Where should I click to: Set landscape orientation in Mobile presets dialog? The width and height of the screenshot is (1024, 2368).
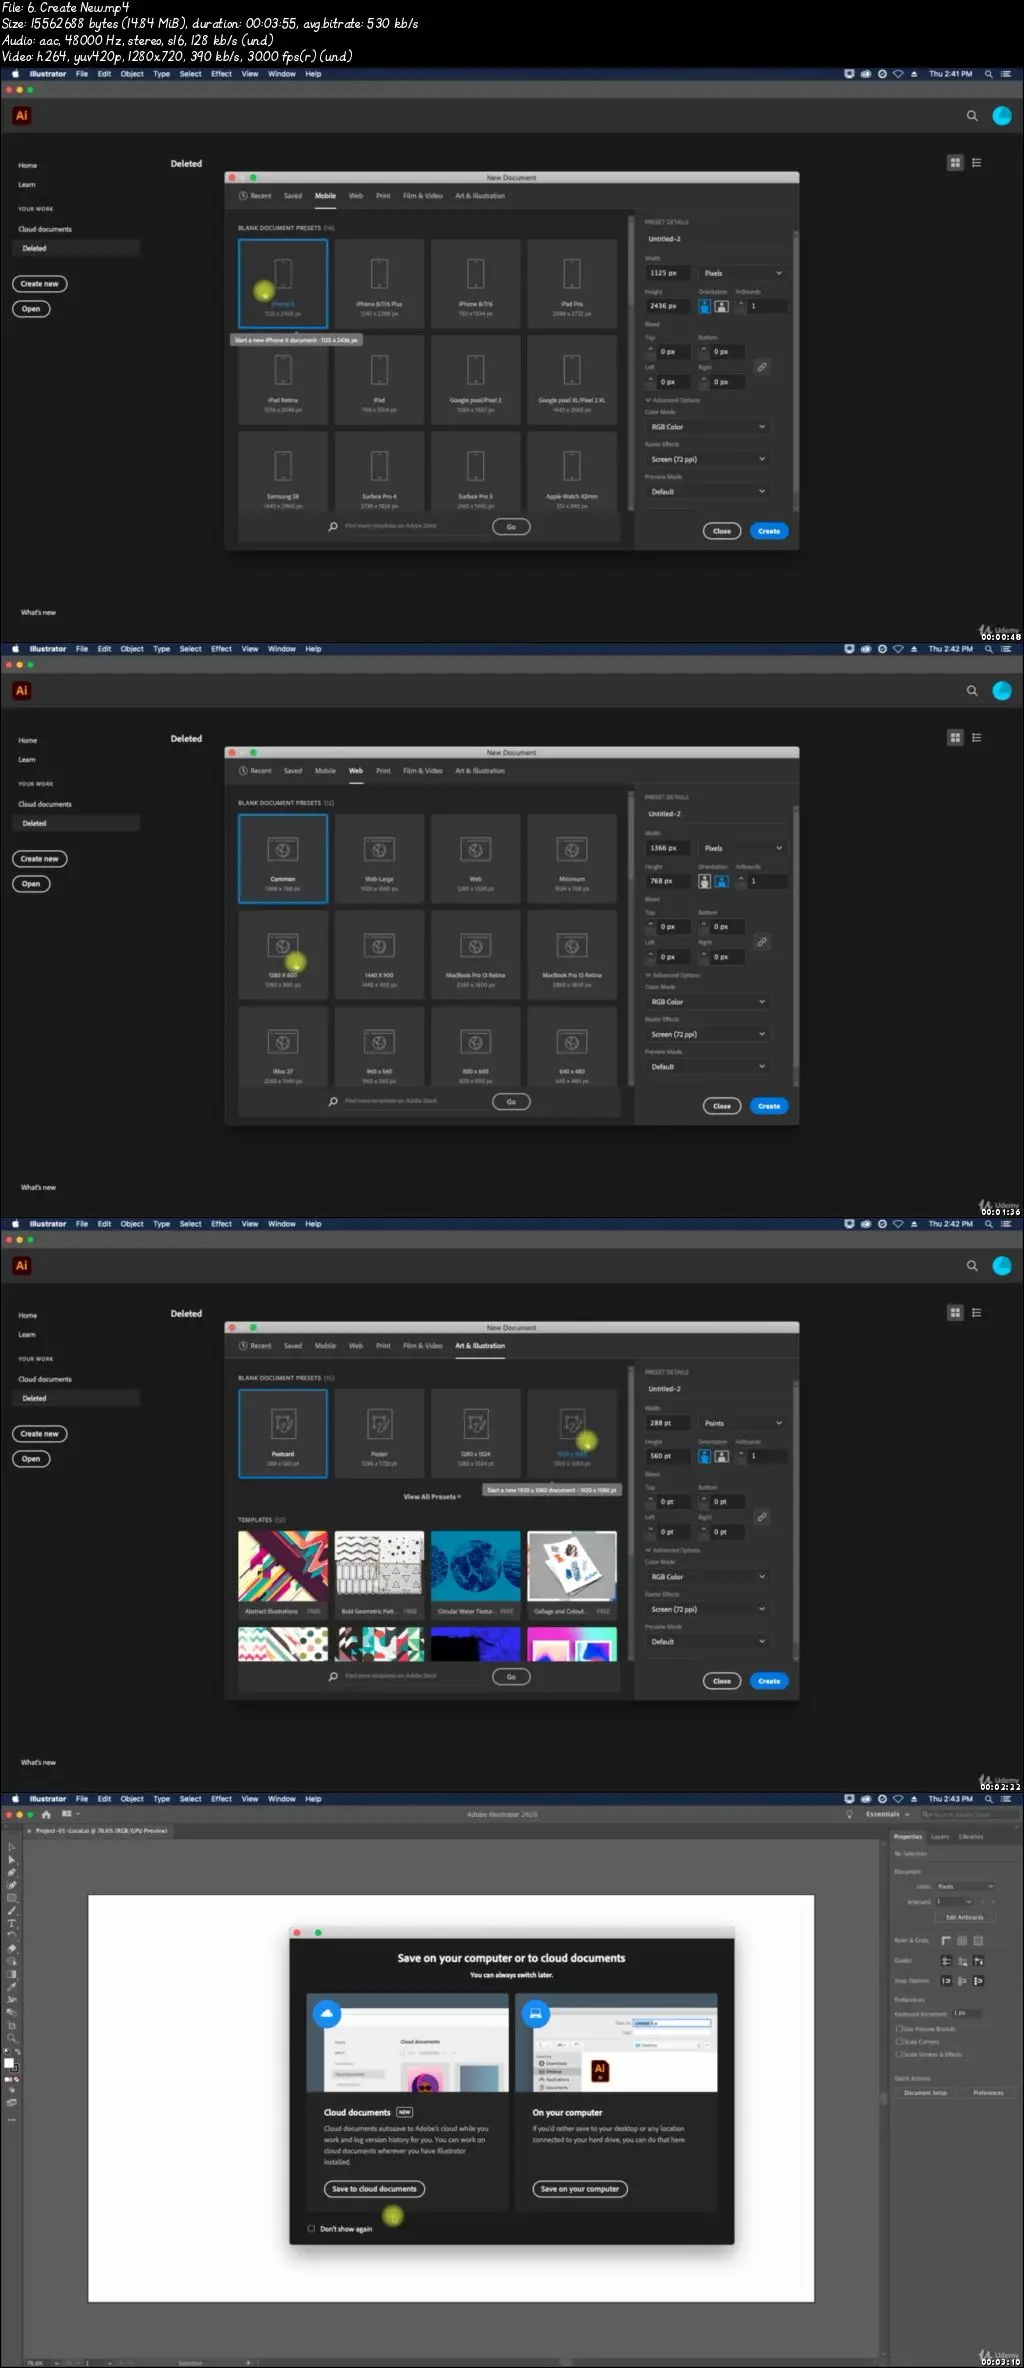point(721,306)
